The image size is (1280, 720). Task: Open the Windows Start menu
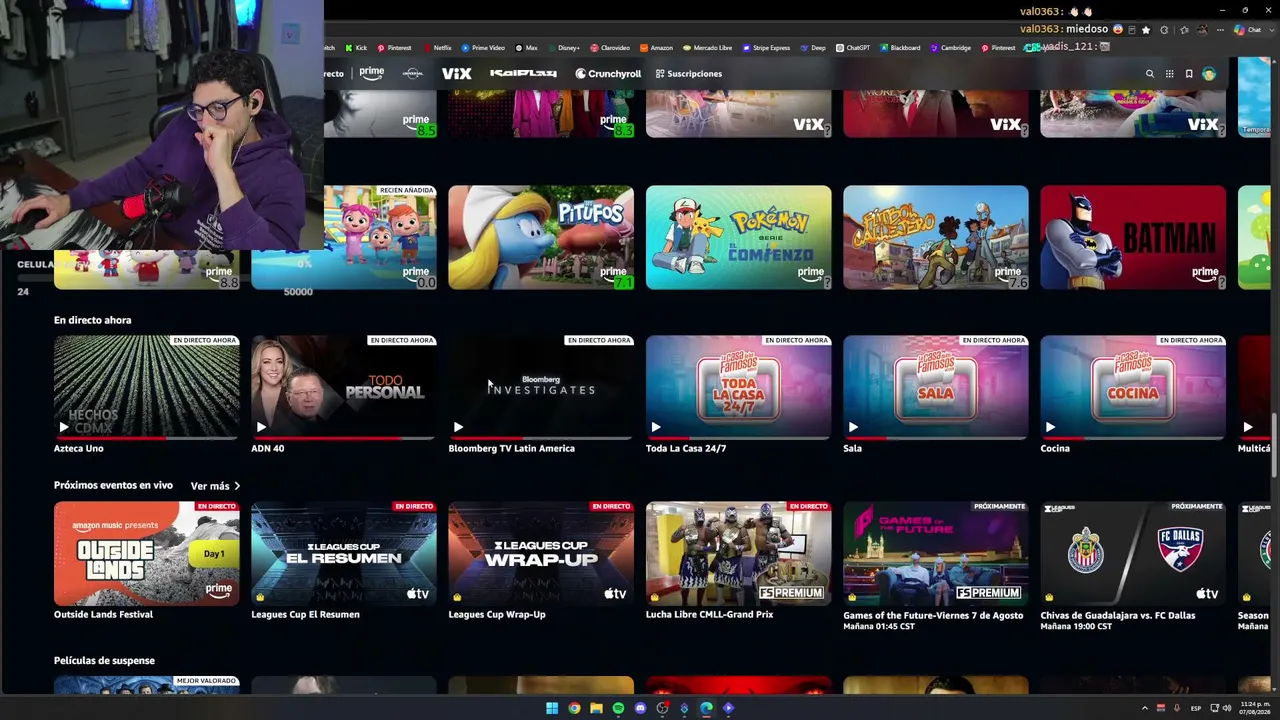click(x=552, y=708)
